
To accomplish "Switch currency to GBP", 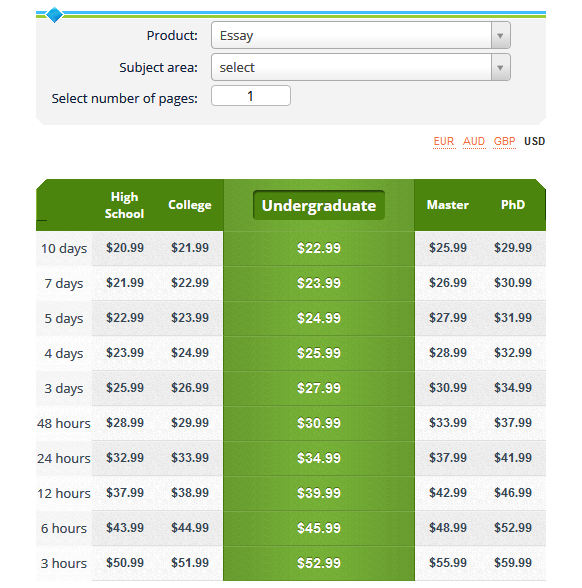I will (x=504, y=141).
